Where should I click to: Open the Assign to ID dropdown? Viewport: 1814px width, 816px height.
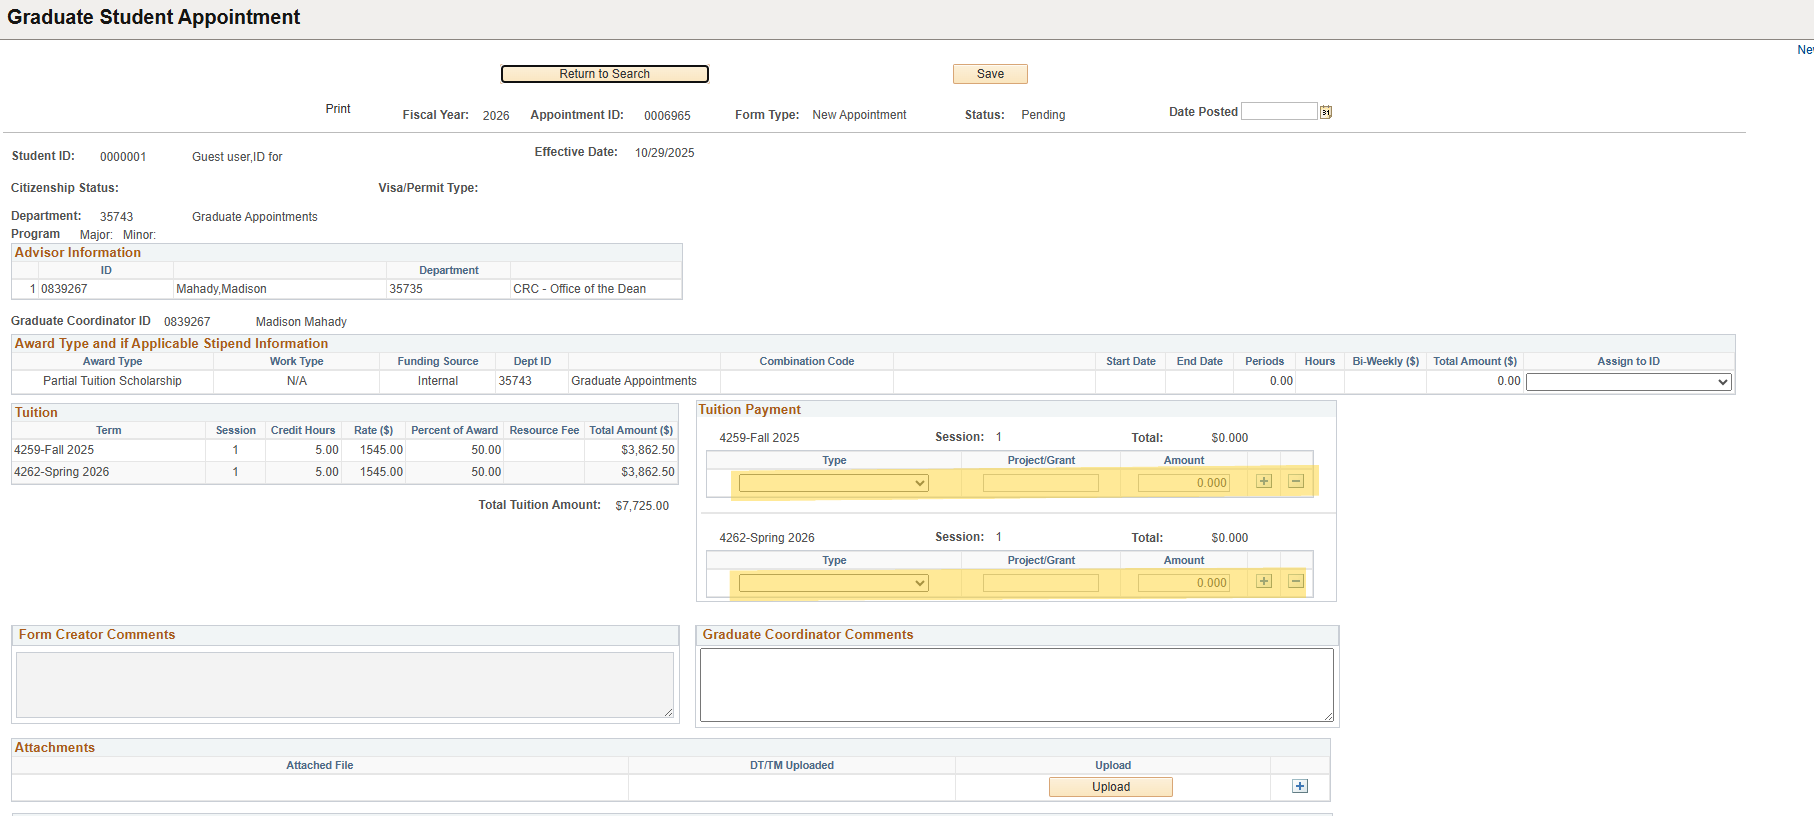point(1627,382)
